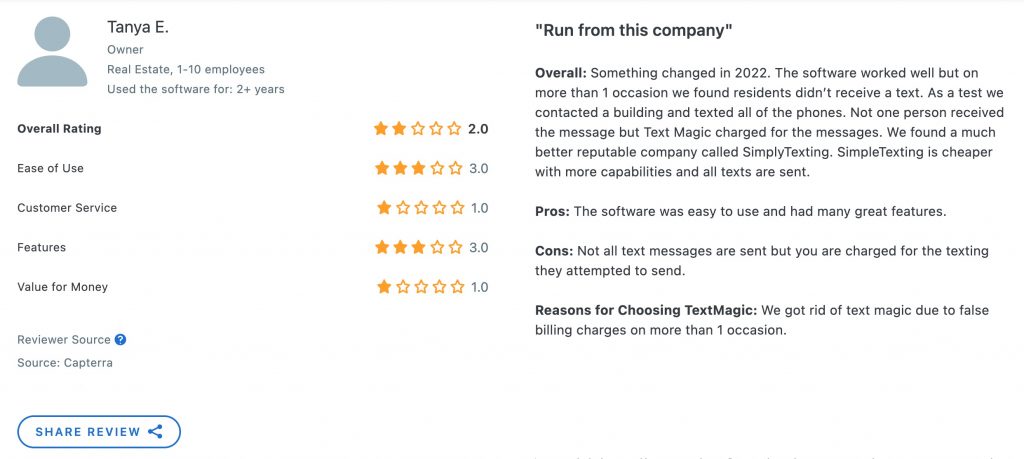Click the second star of Overall Rating
This screenshot has width=1024, height=459.
[399, 129]
